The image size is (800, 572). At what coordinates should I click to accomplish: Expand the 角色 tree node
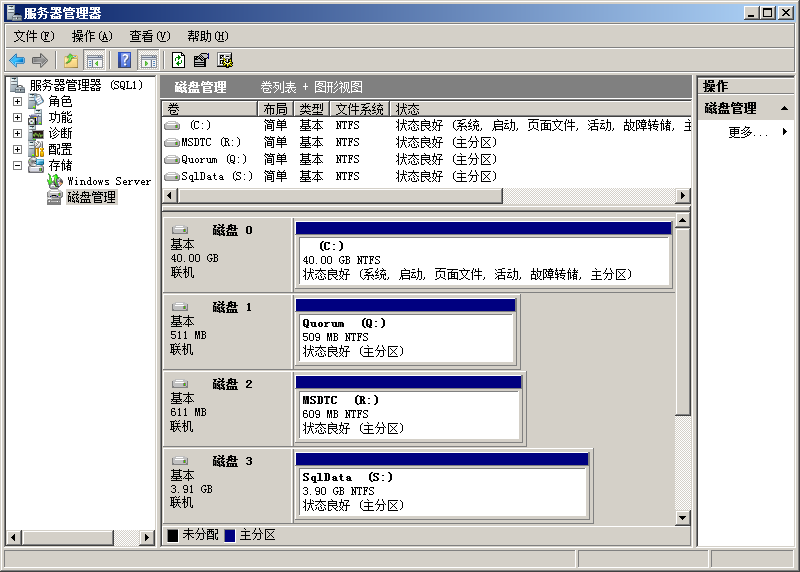coord(17,101)
